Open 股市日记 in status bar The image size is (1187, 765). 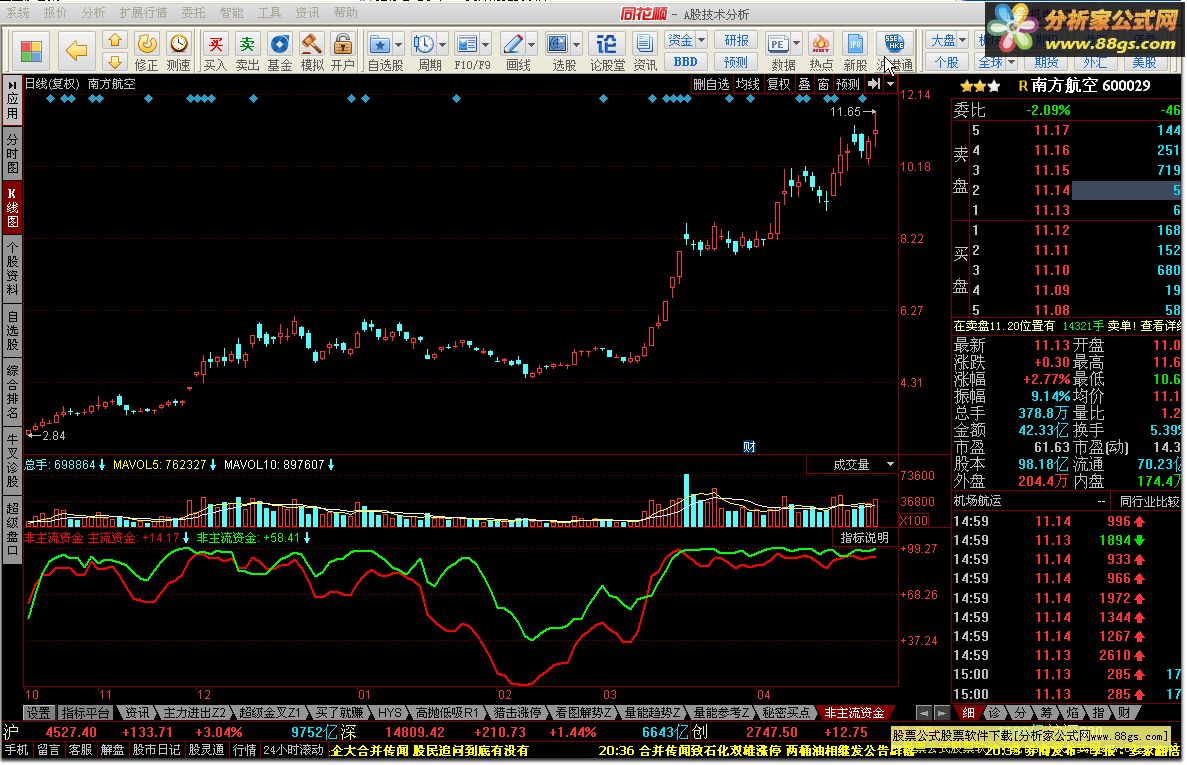(x=157, y=750)
